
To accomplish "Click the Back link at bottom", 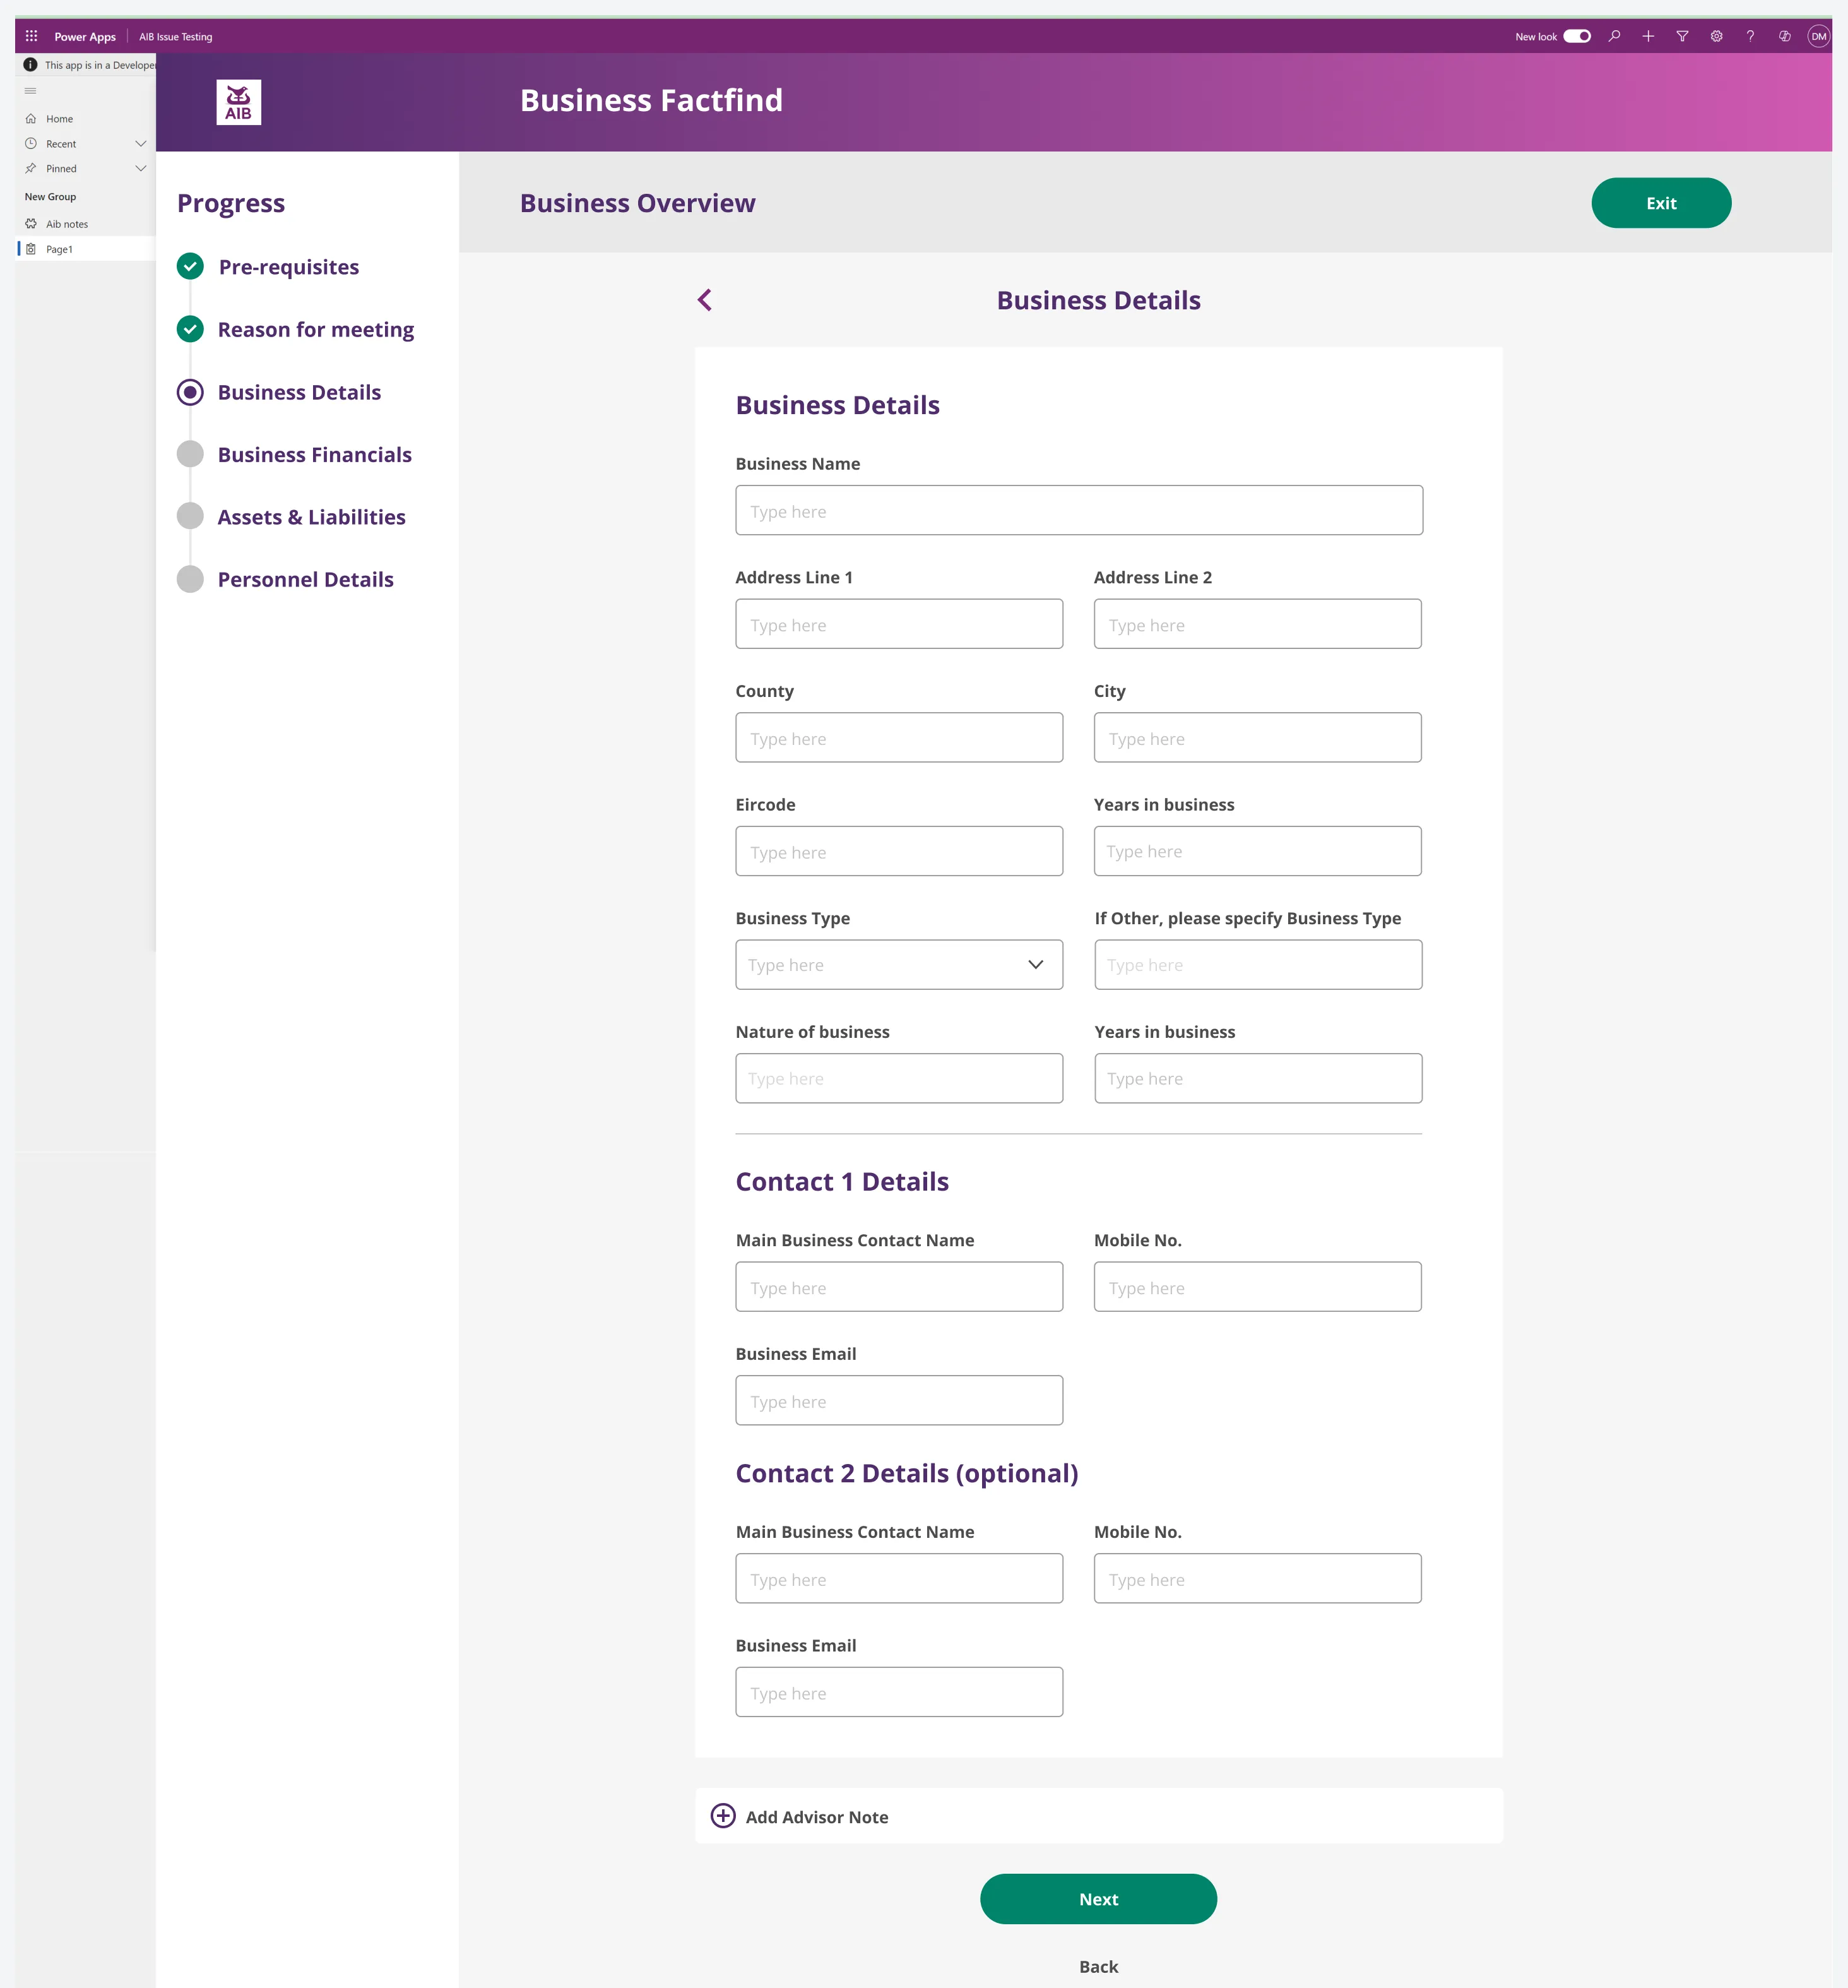I will coord(1098,1967).
